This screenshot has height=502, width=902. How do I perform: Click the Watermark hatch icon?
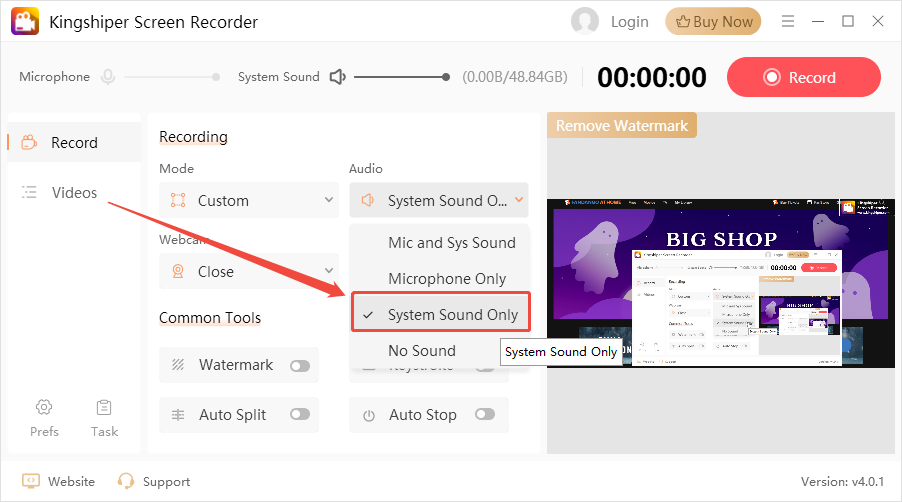pos(178,365)
